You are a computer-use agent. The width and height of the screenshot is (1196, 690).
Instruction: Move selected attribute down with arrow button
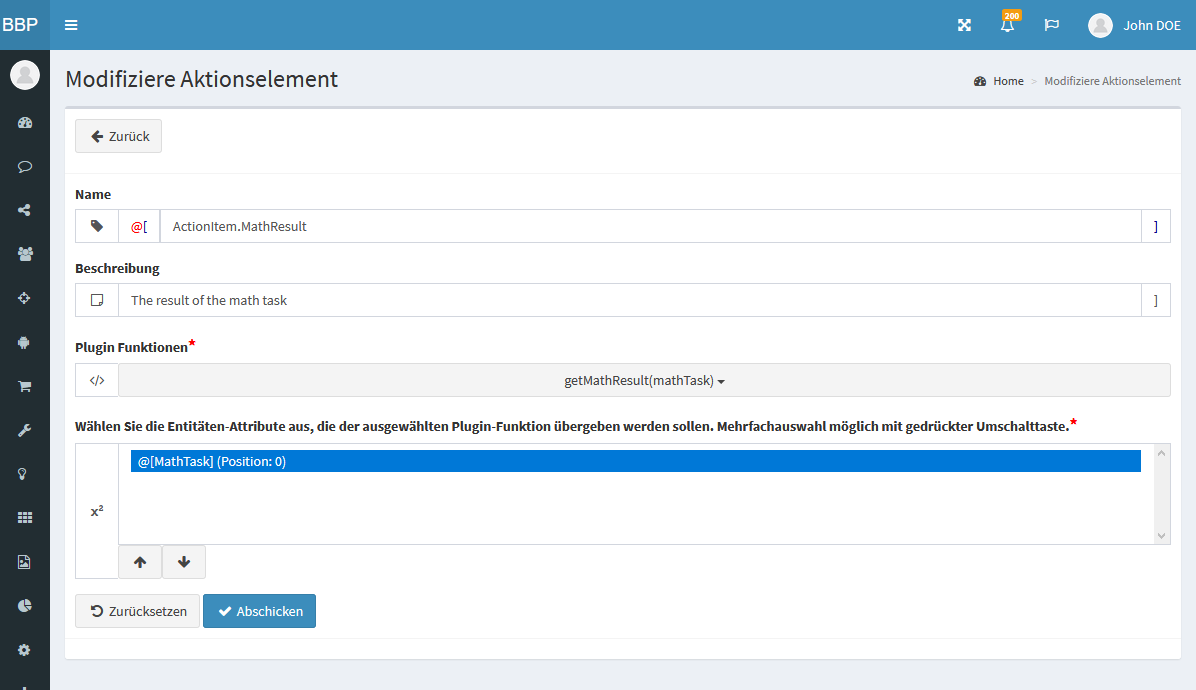[184, 562]
